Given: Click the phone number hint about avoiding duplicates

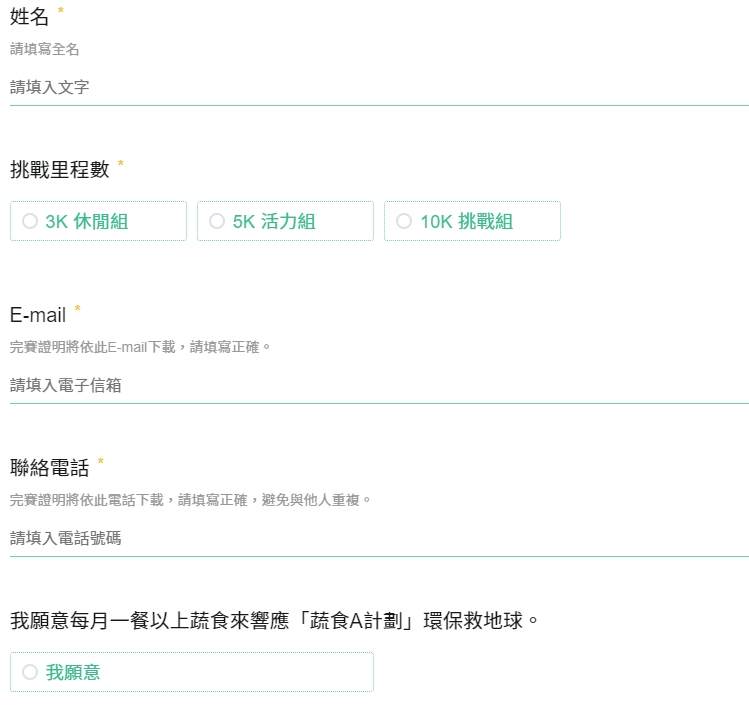Looking at the screenshot, I should (x=190, y=499).
